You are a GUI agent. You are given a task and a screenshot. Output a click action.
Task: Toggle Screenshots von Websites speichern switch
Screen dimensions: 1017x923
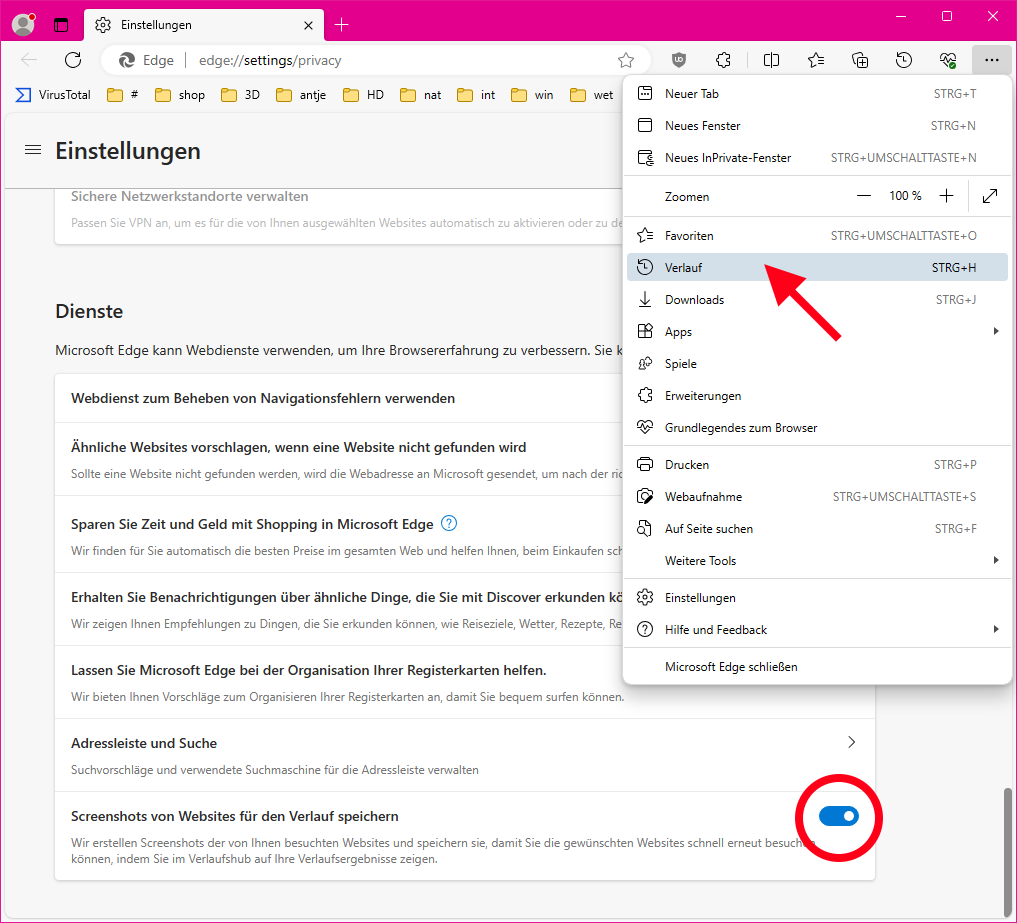point(839,816)
